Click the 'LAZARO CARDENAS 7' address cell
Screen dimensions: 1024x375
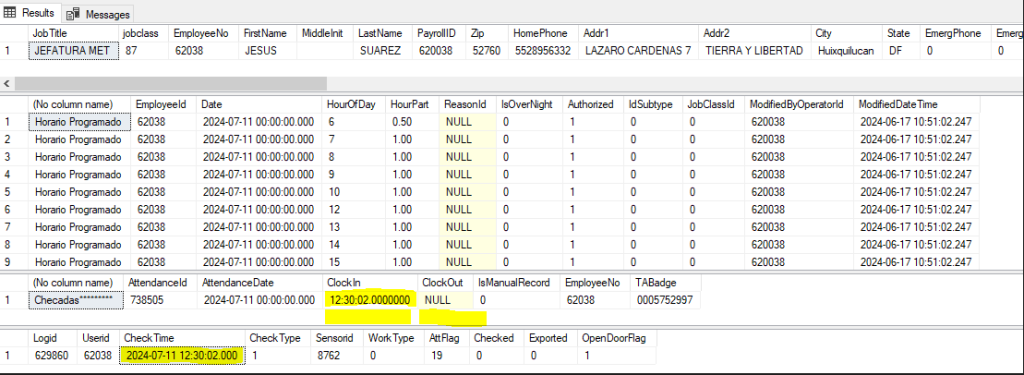(639, 51)
